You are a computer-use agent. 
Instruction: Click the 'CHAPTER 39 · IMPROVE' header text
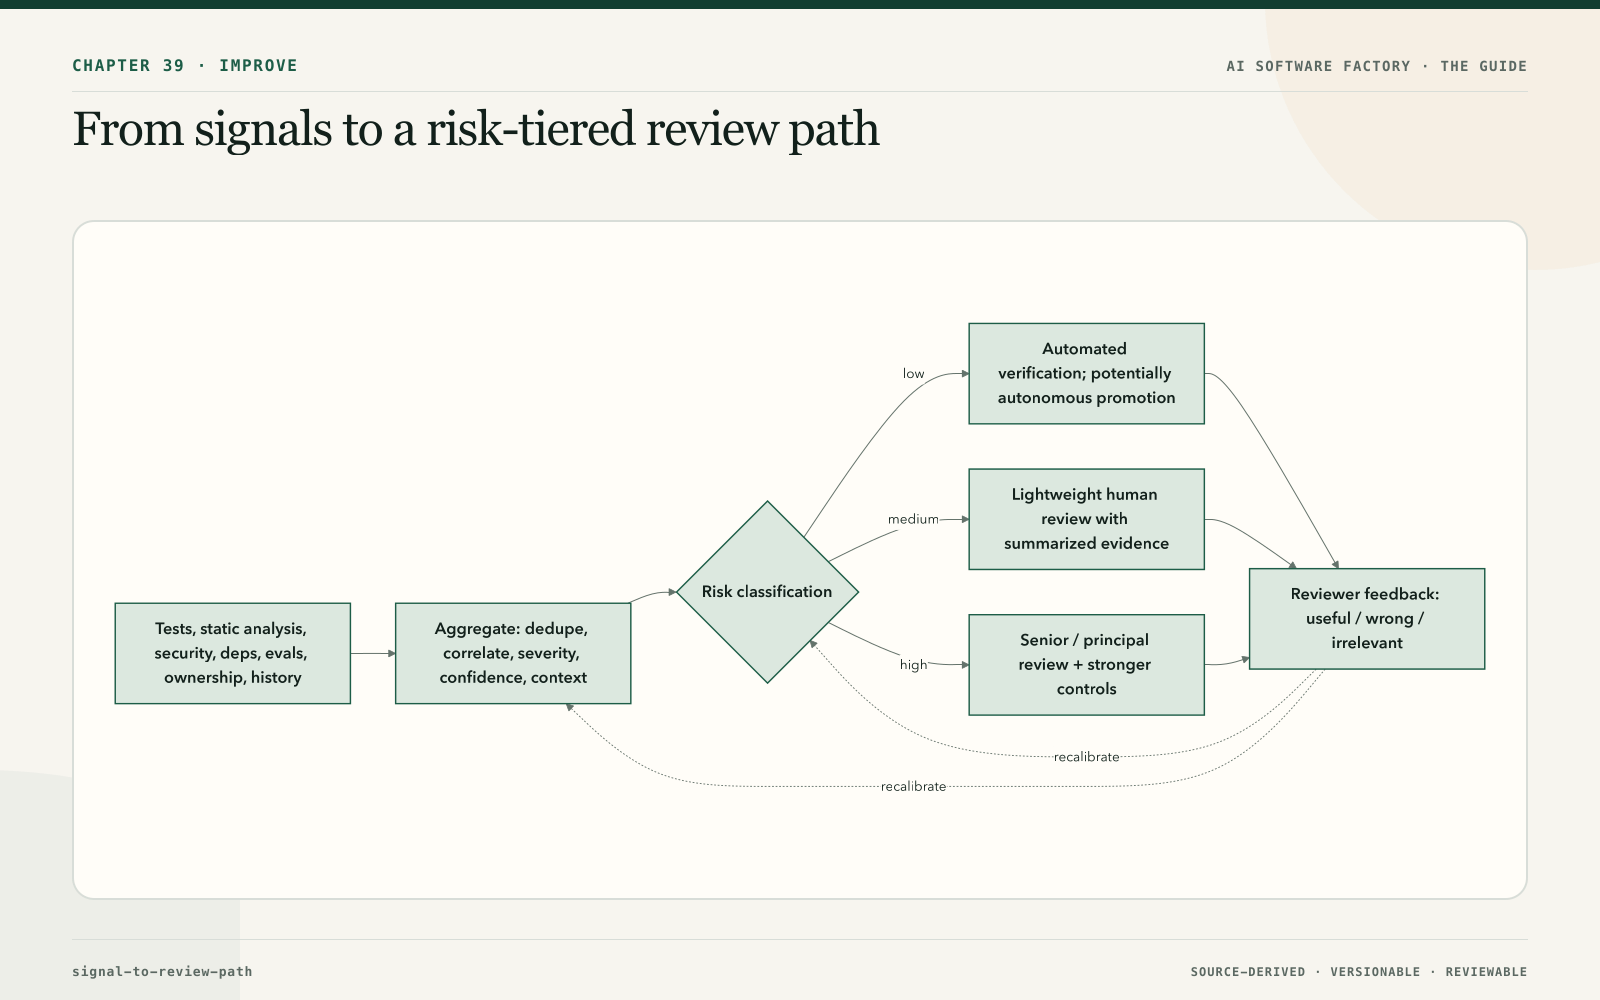(185, 66)
